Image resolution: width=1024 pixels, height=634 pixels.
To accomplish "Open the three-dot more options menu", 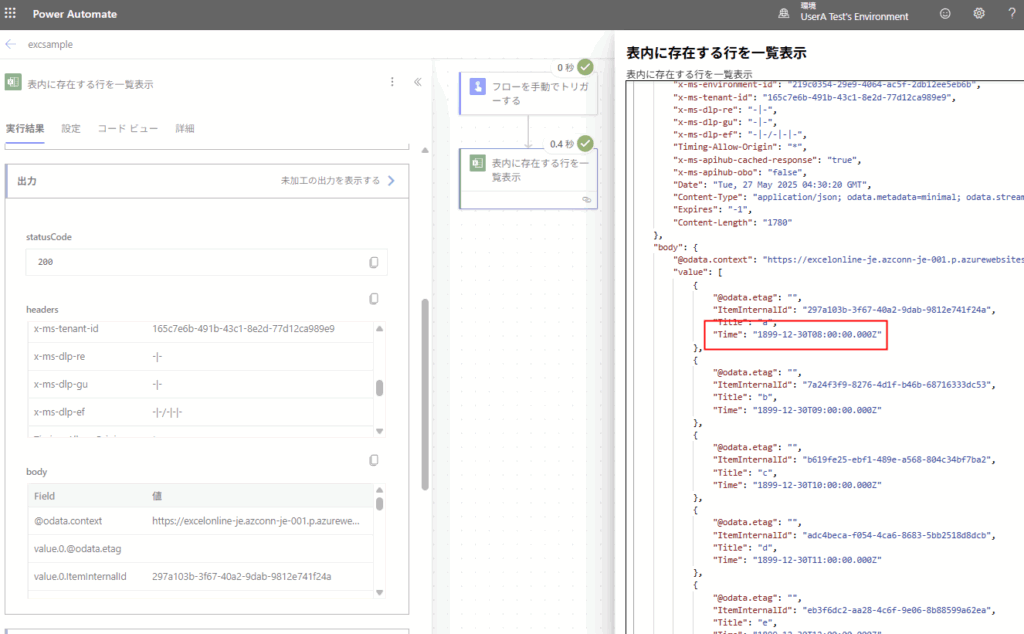I will [x=392, y=83].
